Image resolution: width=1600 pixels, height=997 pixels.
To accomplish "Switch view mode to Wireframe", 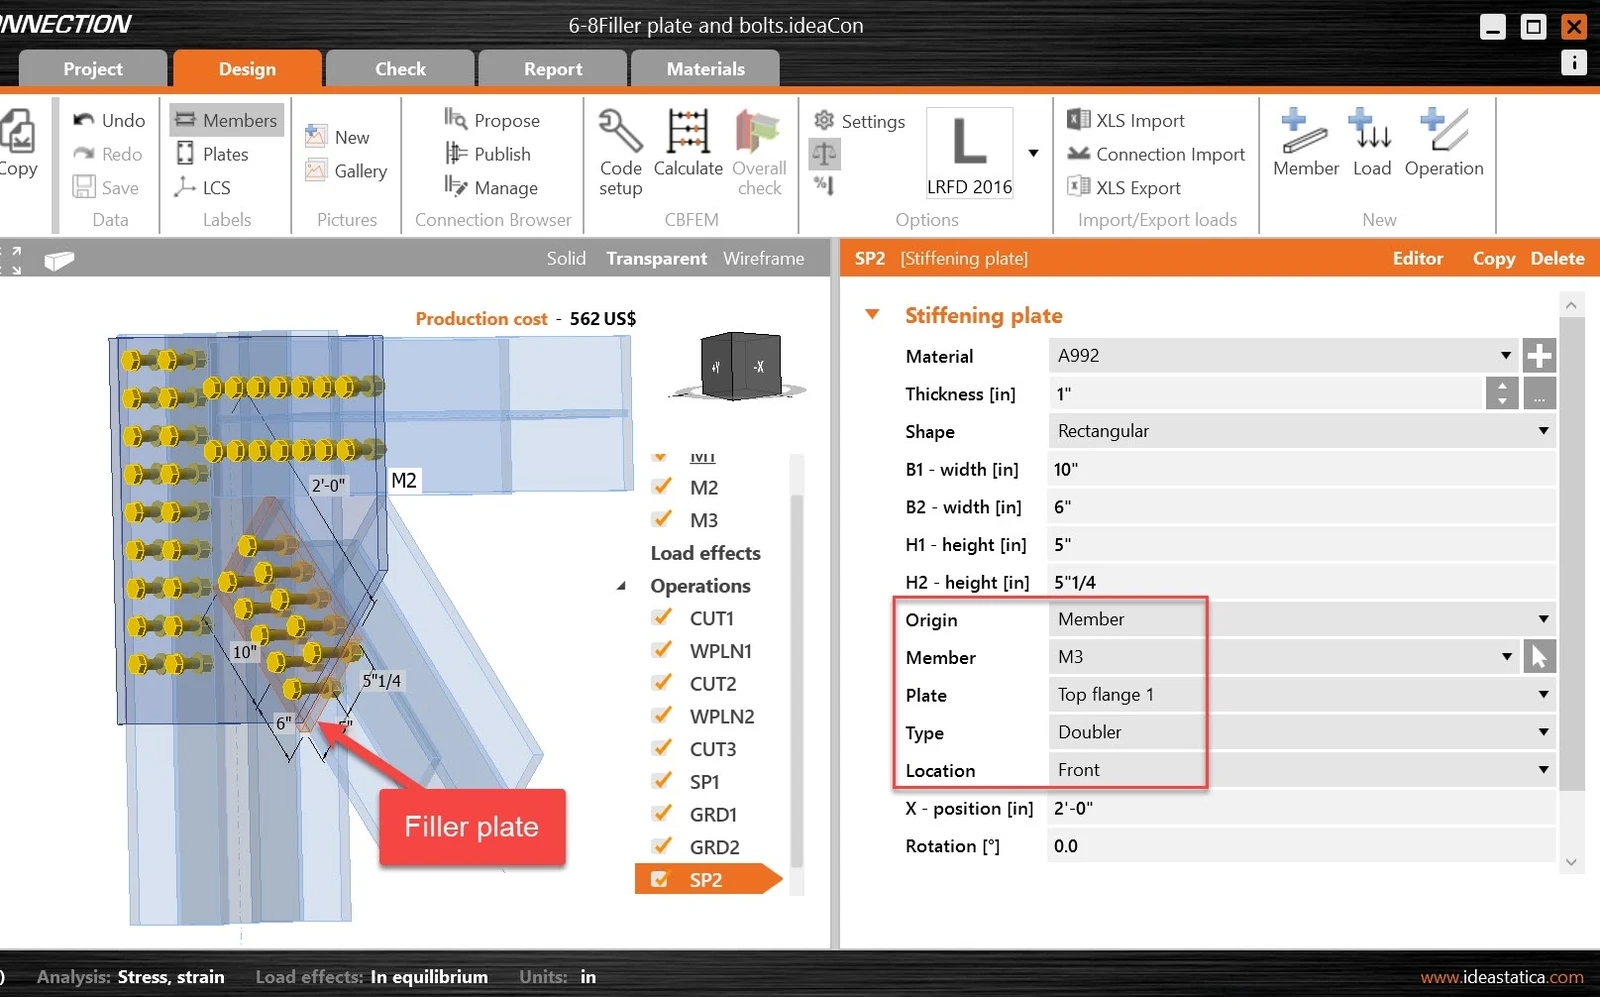I will (763, 258).
